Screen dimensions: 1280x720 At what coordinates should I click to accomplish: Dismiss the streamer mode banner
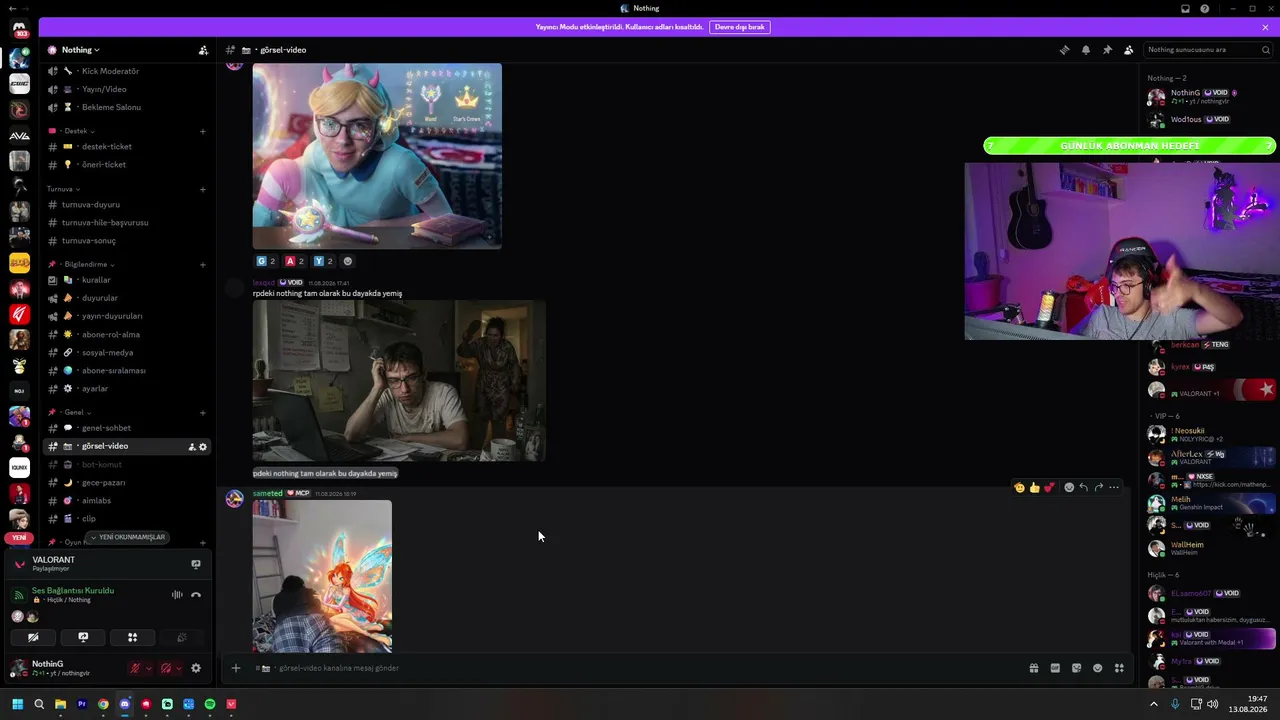click(x=1265, y=27)
